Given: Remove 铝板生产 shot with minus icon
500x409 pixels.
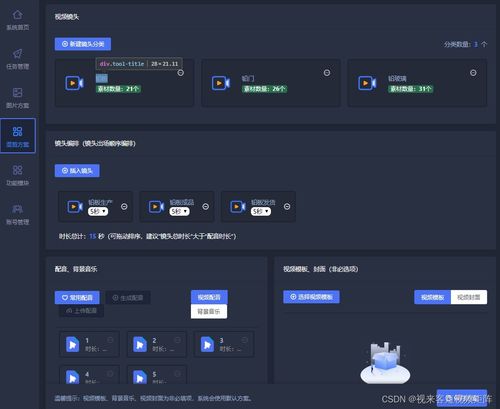Looking at the screenshot, I should (x=124, y=207).
